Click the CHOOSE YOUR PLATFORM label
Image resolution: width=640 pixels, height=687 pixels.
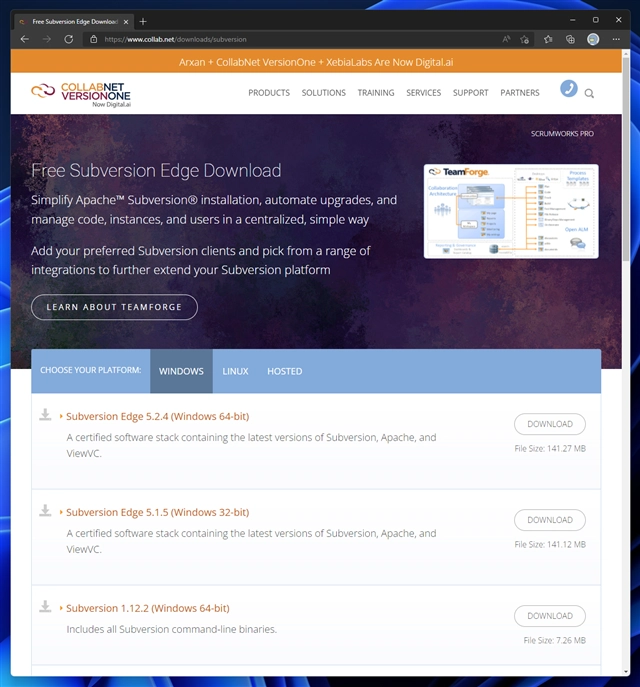(x=91, y=370)
